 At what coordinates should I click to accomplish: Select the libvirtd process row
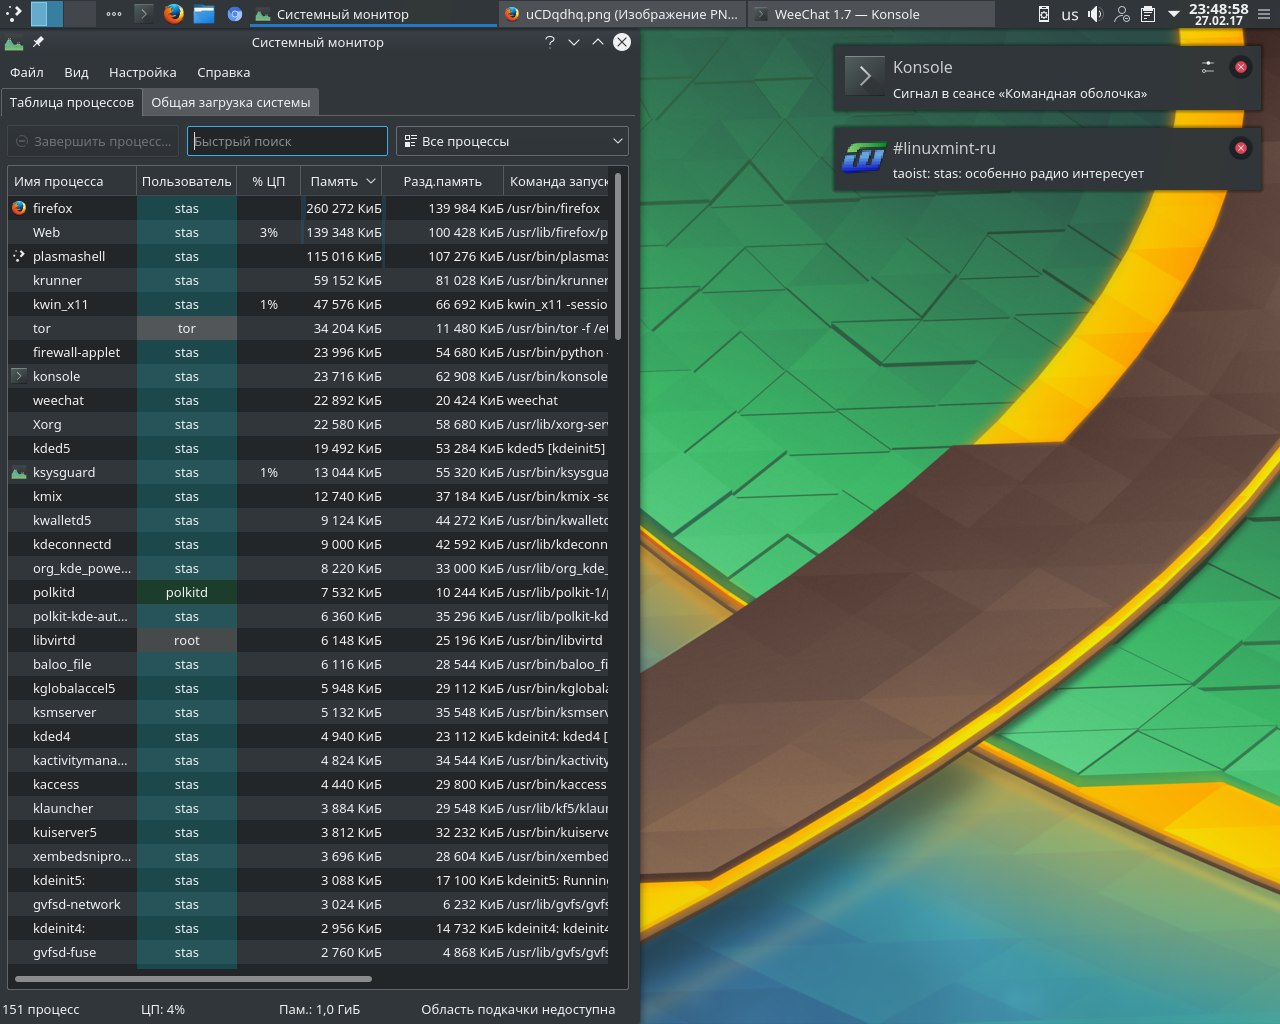click(x=309, y=640)
